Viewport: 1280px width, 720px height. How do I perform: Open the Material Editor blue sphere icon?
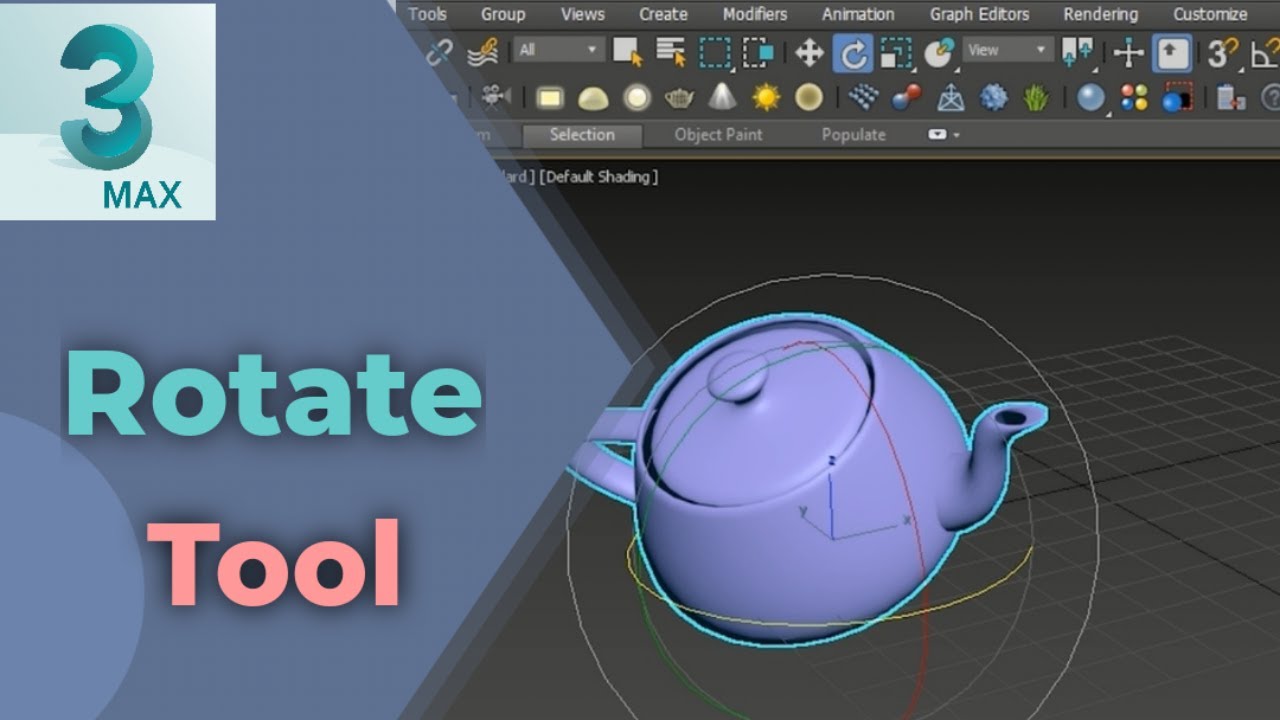click(1090, 97)
